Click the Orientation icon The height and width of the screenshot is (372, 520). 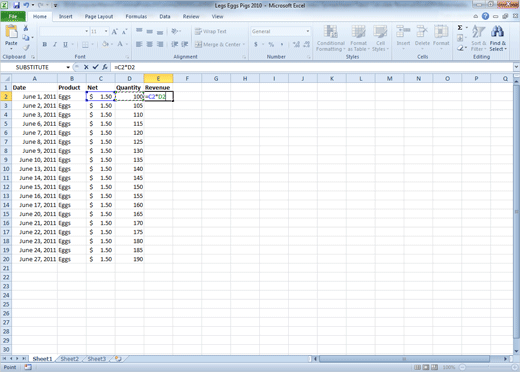coord(175,31)
